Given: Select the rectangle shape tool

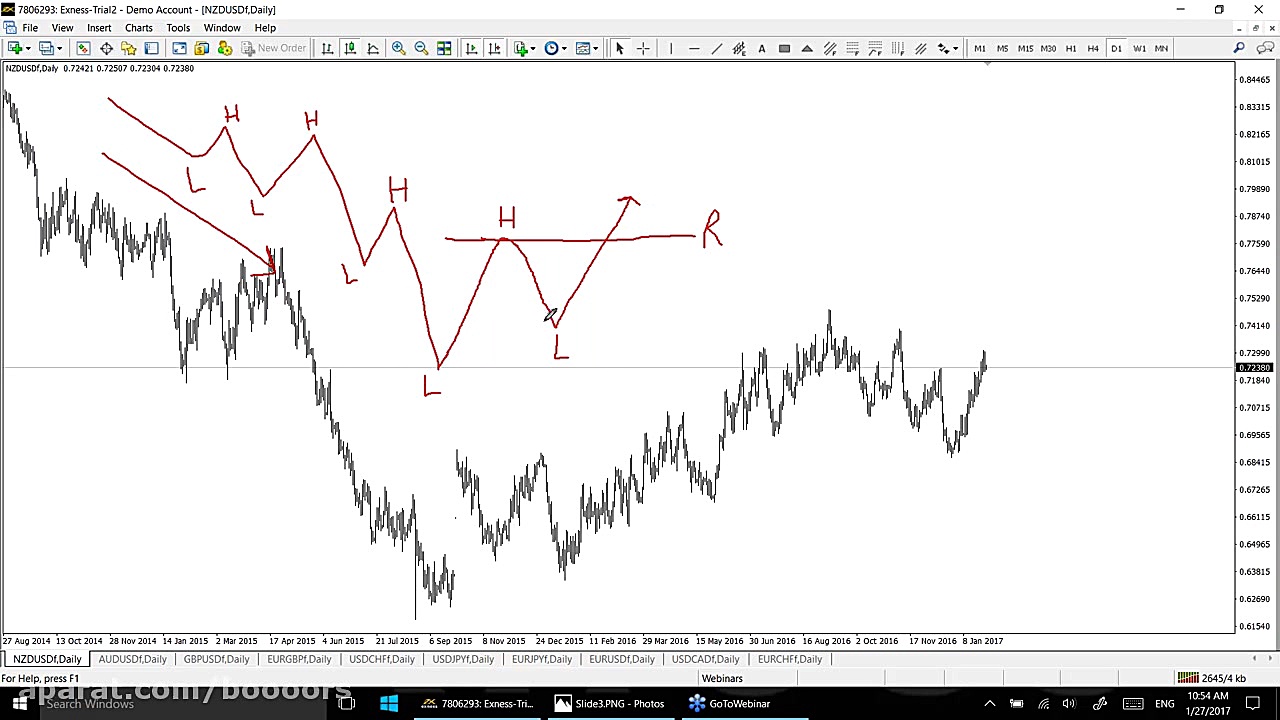Looking at the screenshot, I should [x=785, y=48].
